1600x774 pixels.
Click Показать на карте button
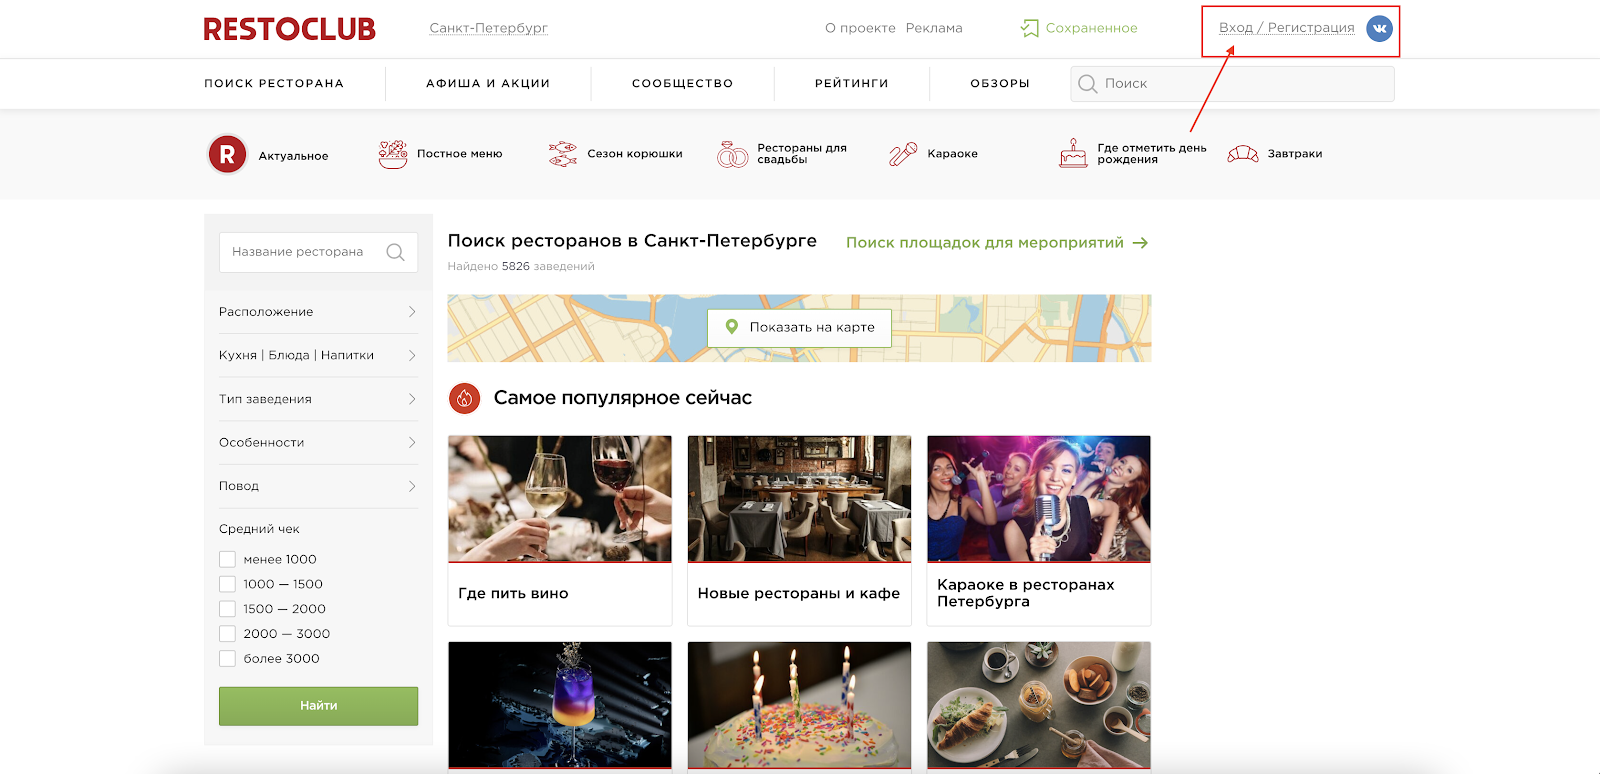[799, 327]
